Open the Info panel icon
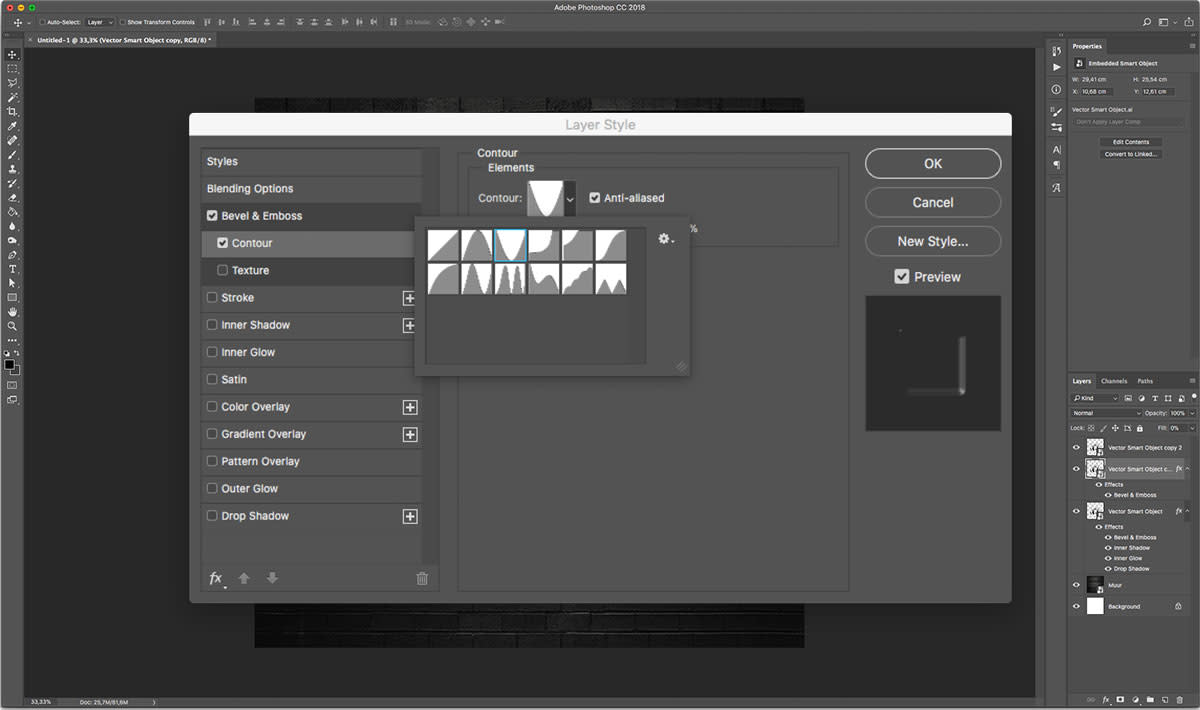The image size is (1200, 710). point(1057,89)
